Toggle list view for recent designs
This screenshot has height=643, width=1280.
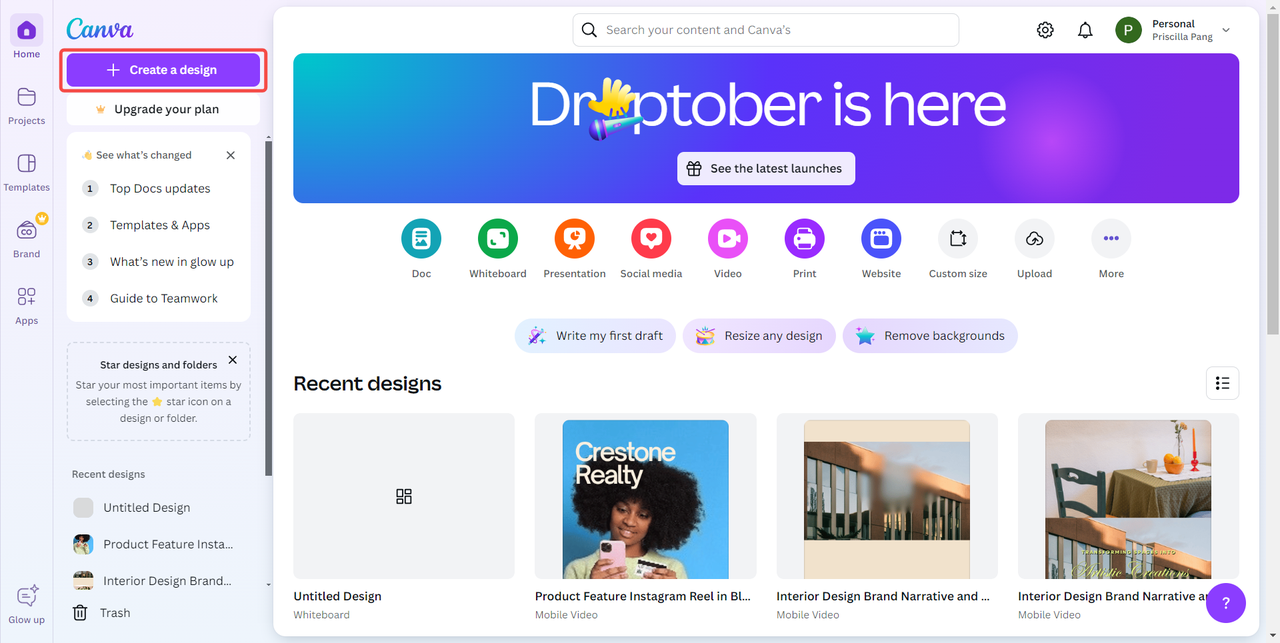1222,383
